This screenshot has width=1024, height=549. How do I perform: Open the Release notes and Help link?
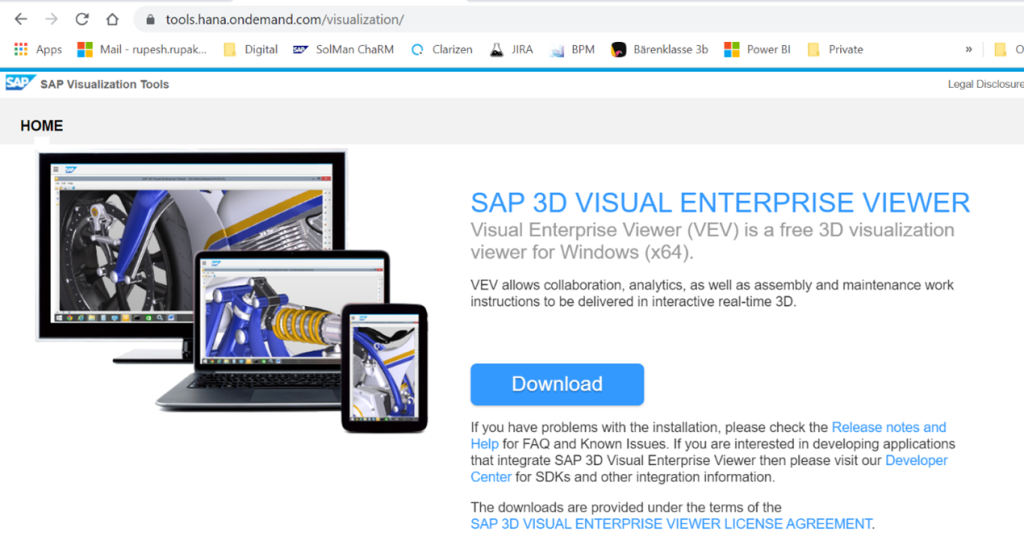click(x=888, y=427)
